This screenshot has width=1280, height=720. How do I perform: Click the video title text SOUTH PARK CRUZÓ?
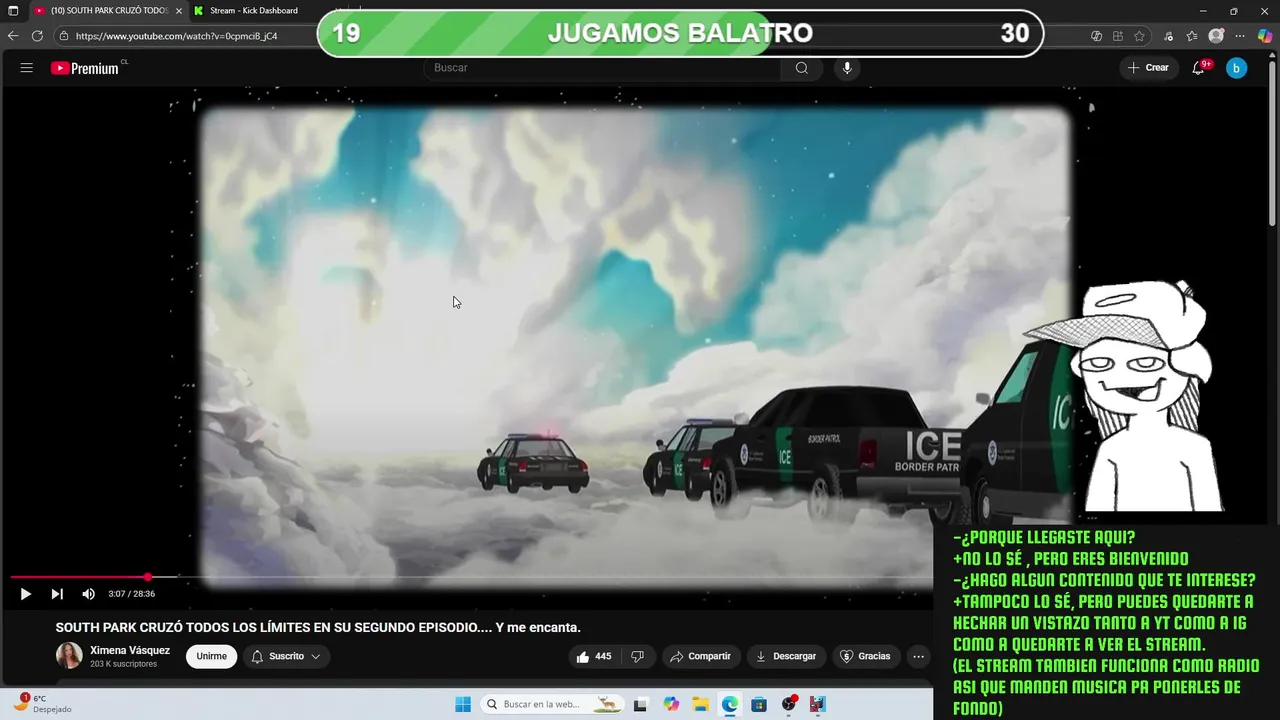tap(318, 627)
